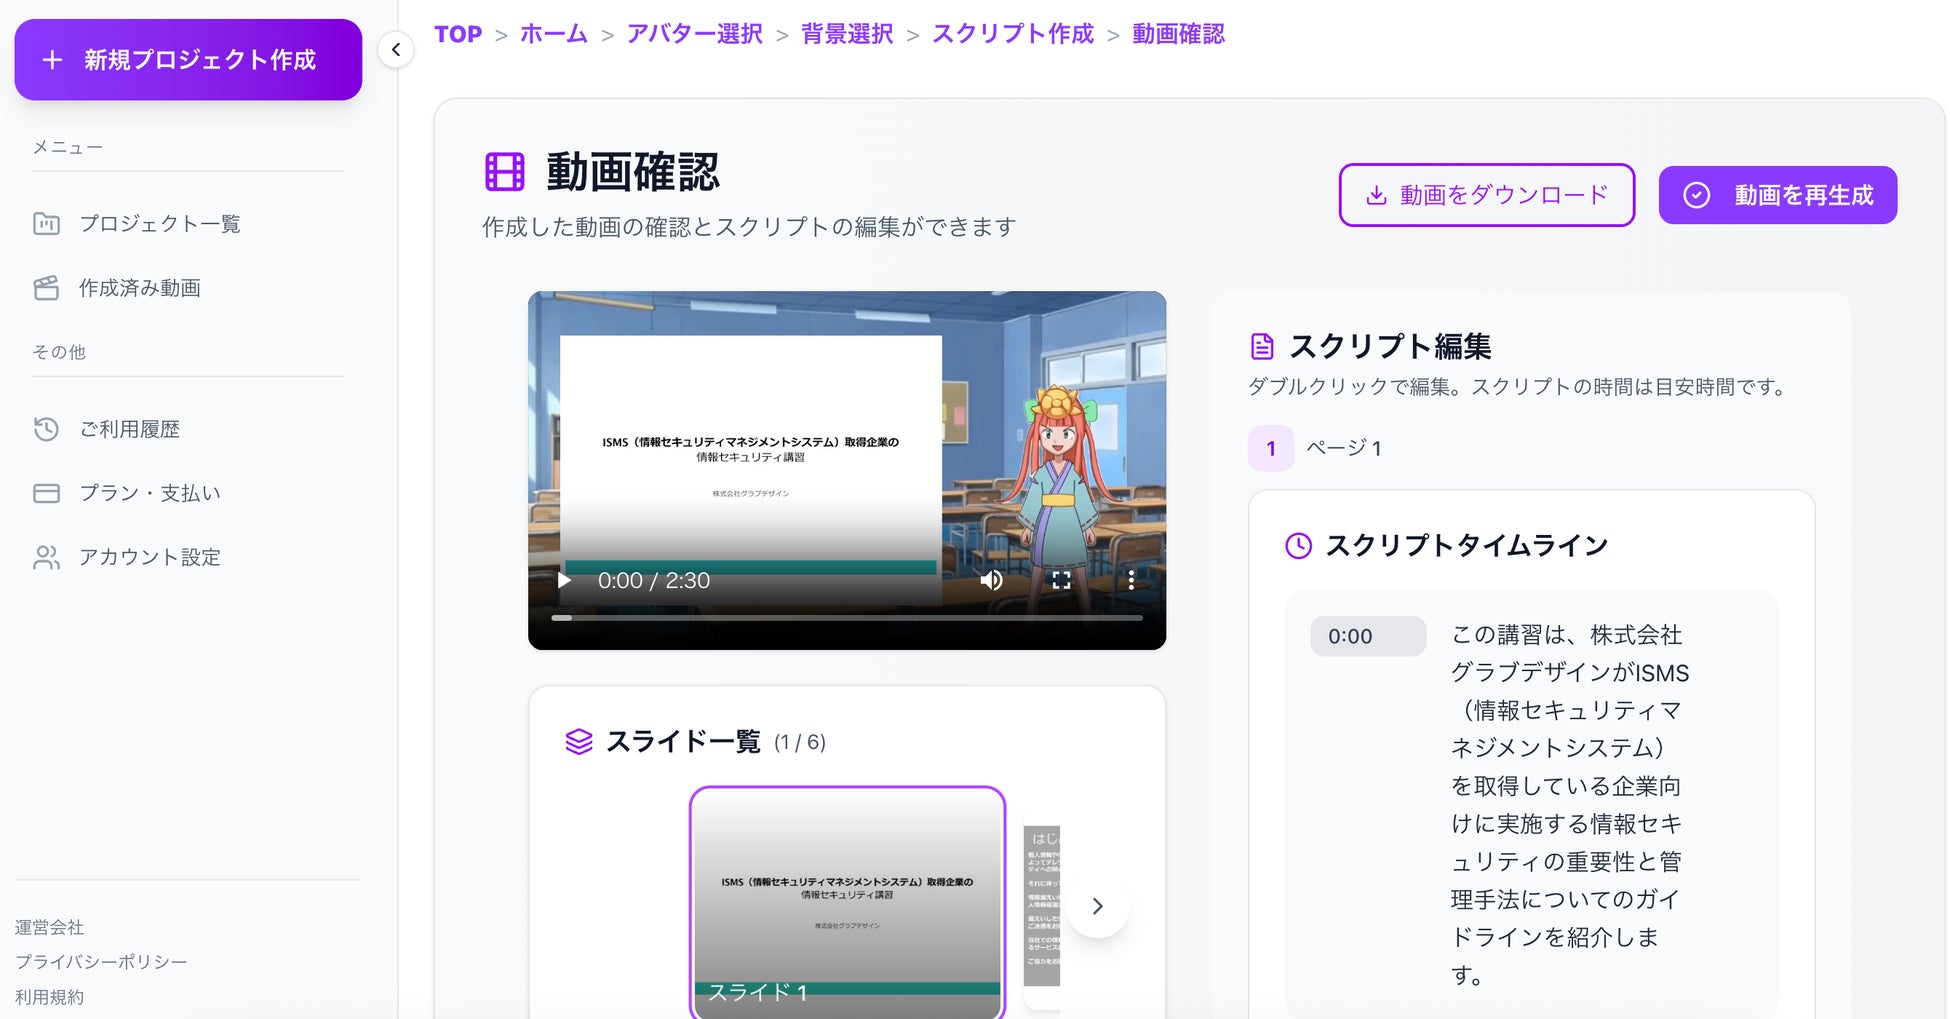1950x1019 pixels.
Task: Click the アカウント設定 people icon
Action: [x=46, y=557]
